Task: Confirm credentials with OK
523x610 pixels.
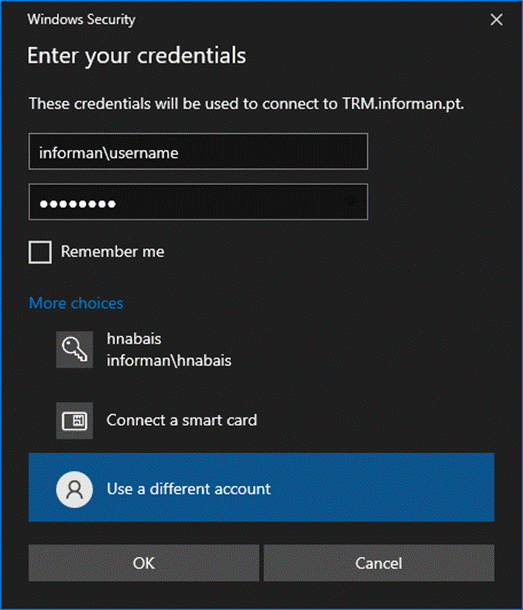Action: click(144, 563)
